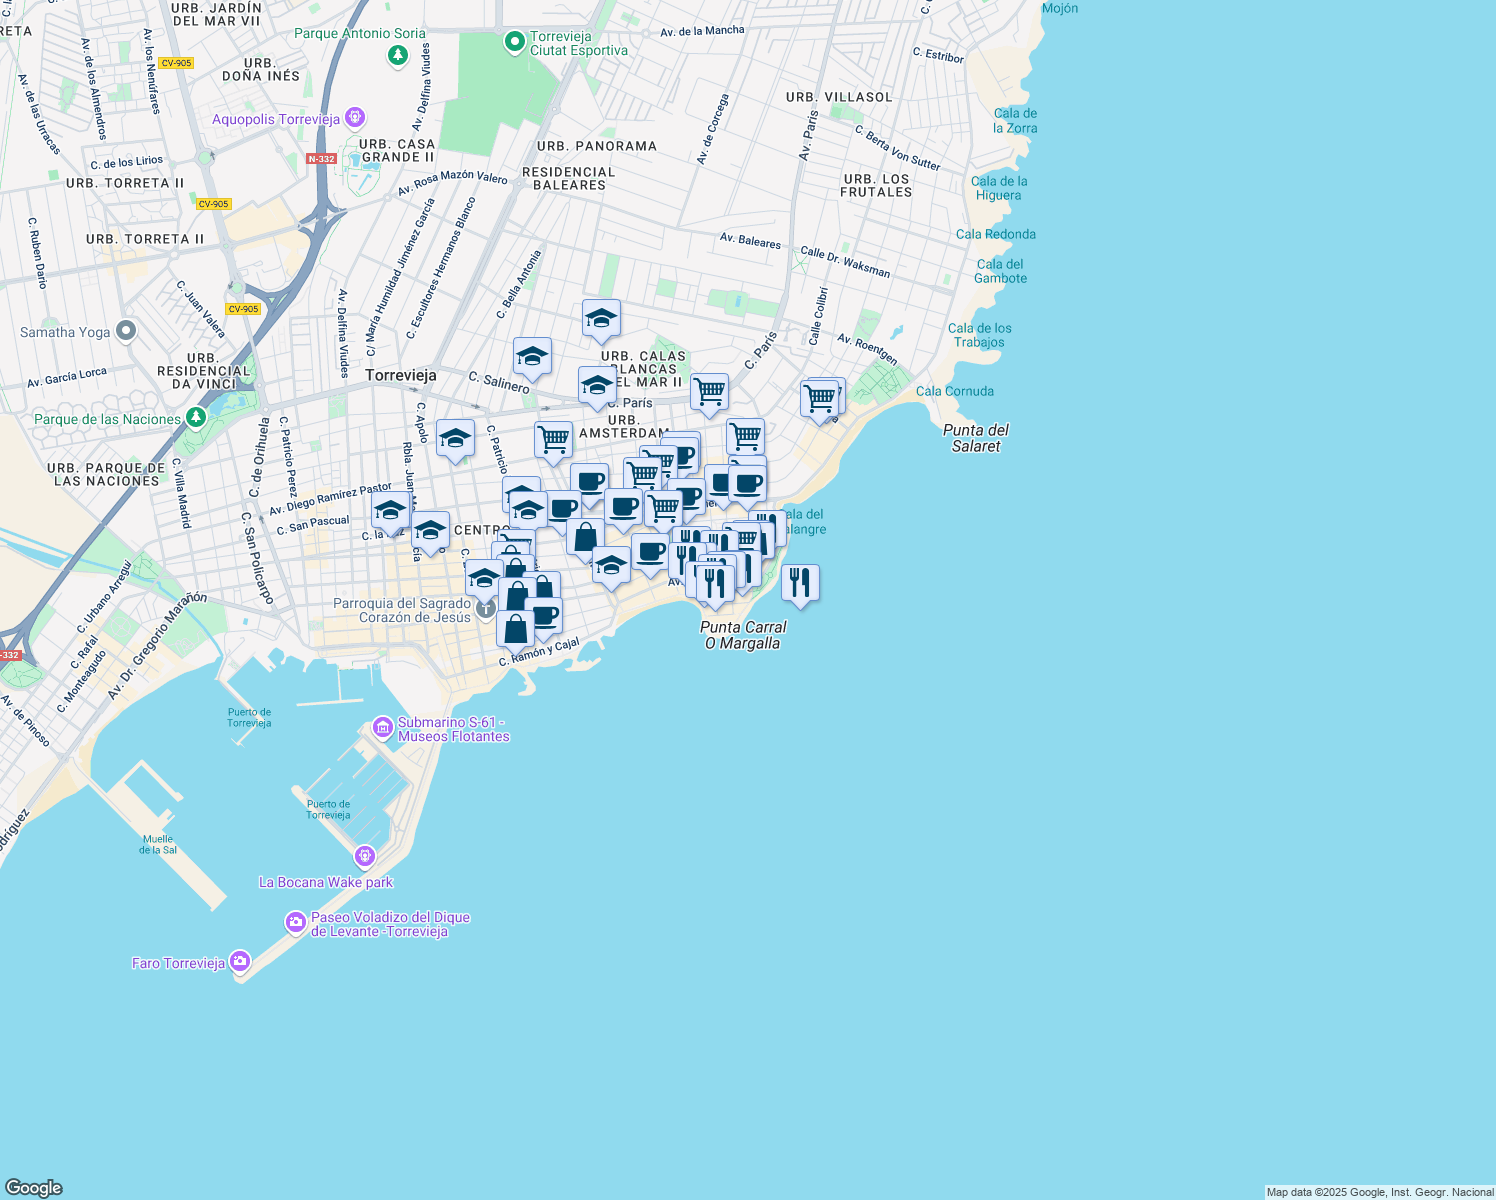
Task: Click the Urb. Doña Inés label
Action: [261, 69]
